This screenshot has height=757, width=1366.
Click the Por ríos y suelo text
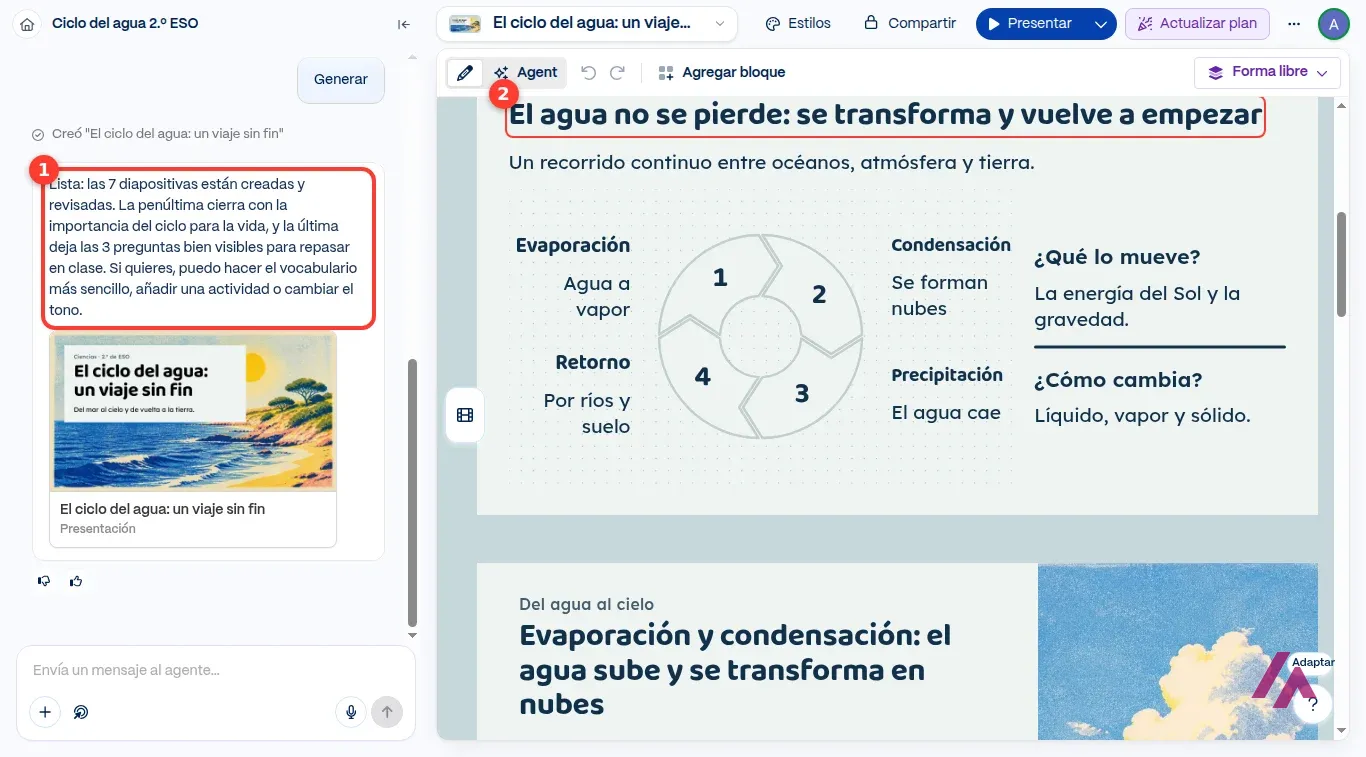(x=586, y=413)
